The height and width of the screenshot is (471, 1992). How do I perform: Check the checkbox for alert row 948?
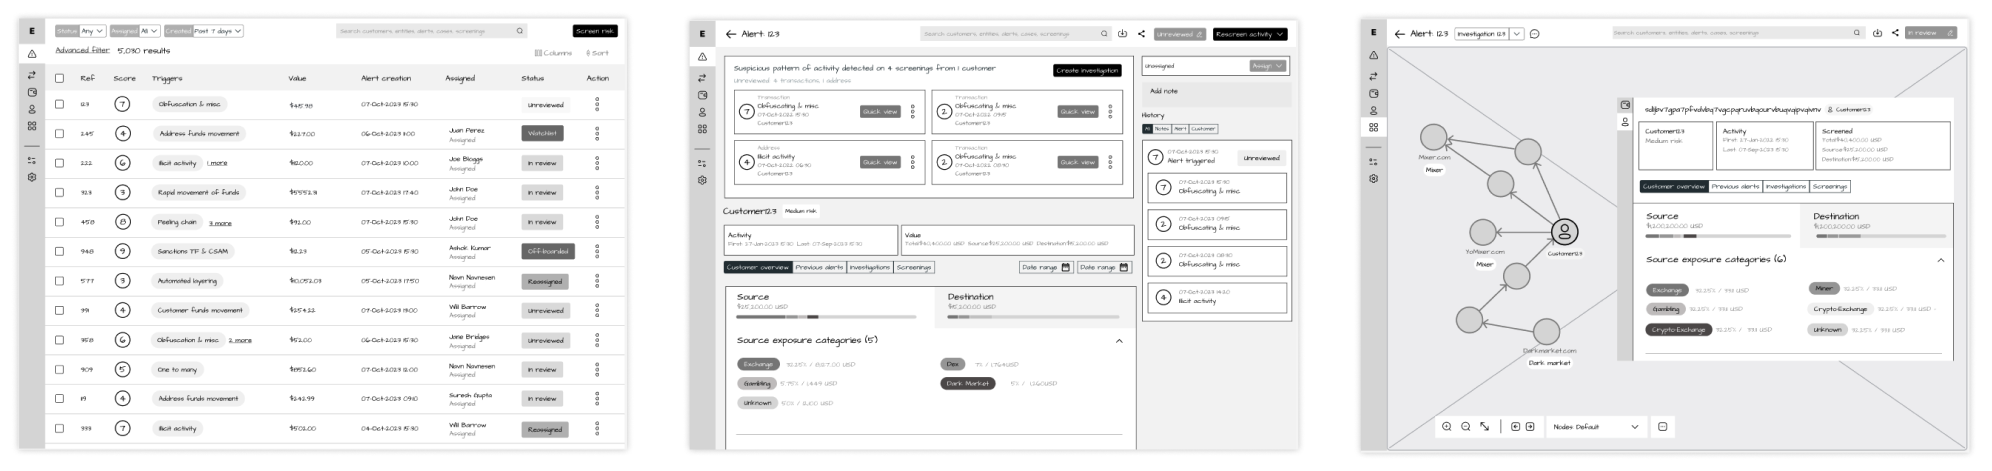coord(59,251)
